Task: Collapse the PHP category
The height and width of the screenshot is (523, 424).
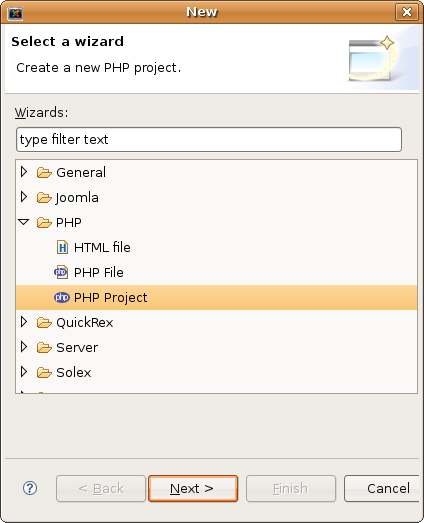Action: pyautogui.click(x=24, y=222)
